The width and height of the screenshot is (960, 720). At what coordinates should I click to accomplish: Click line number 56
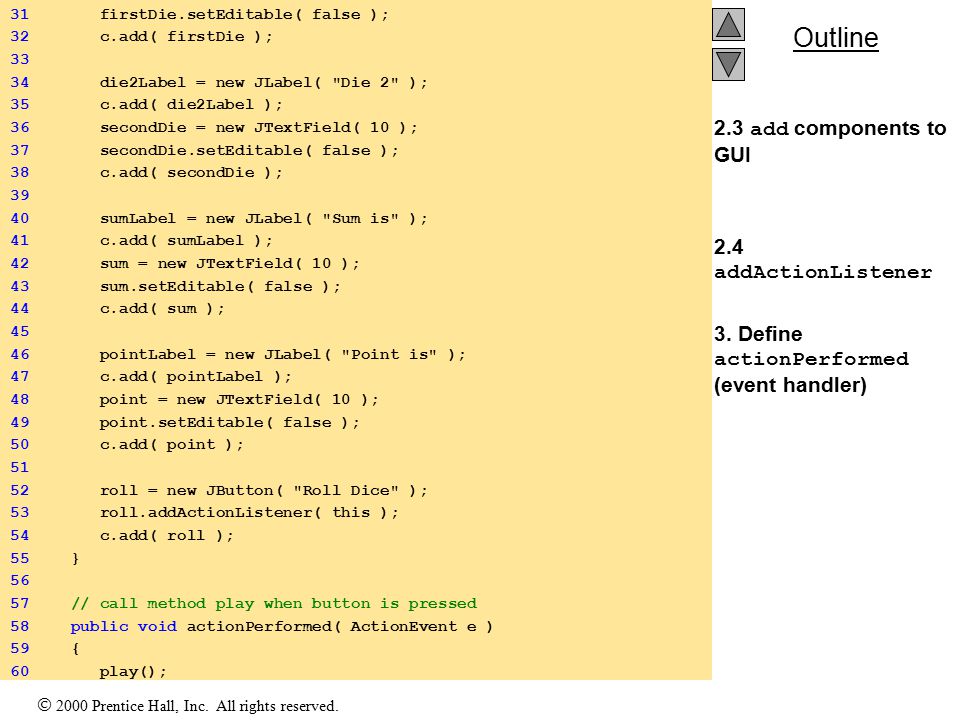[20, 580]
